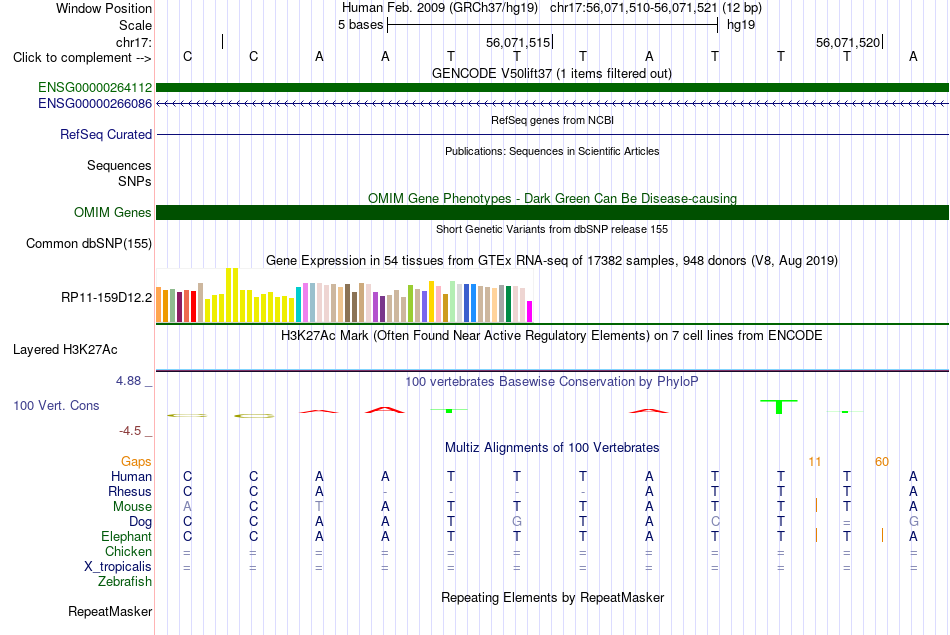Click the Layered H3K27Ac track label
The width and height of the screenshot is (950, 635).
[65, 350]
